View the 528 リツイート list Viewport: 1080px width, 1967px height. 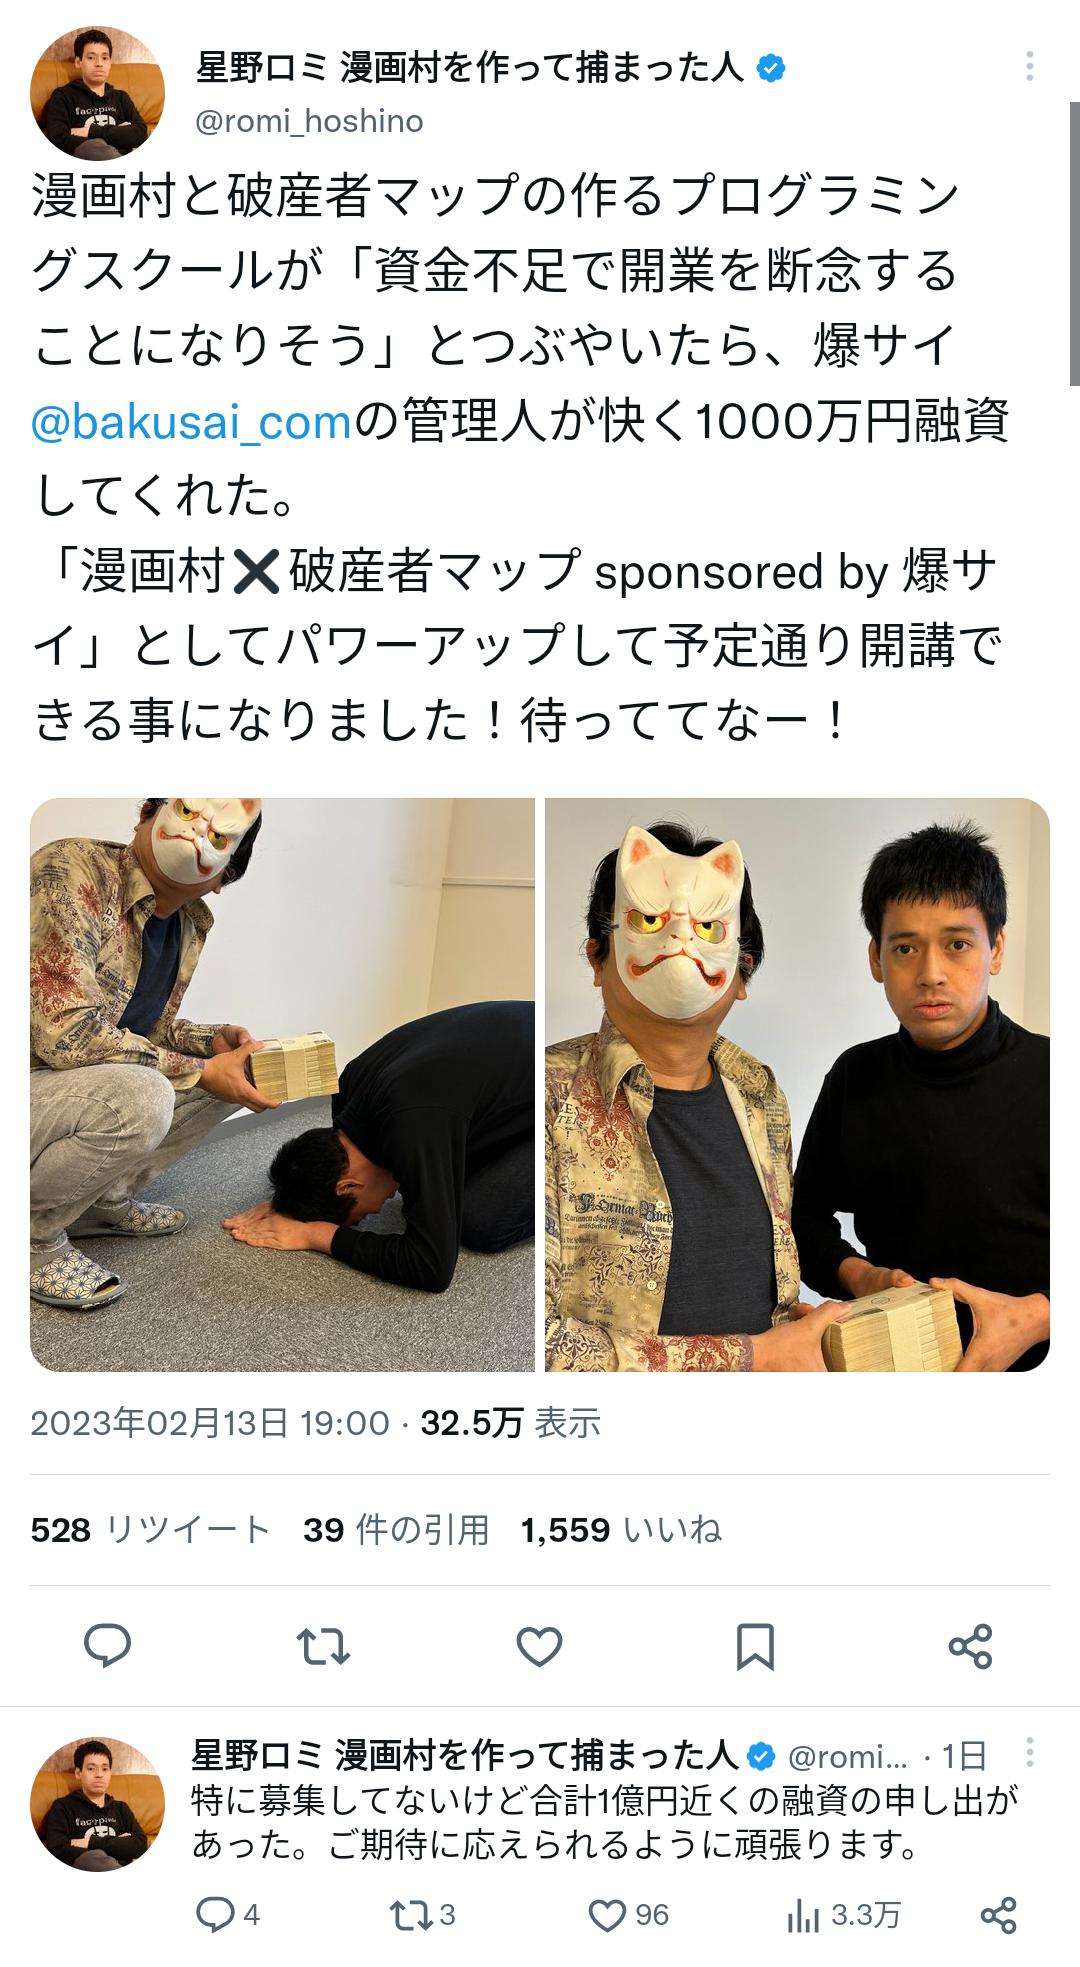click(x=151, y=1530)
